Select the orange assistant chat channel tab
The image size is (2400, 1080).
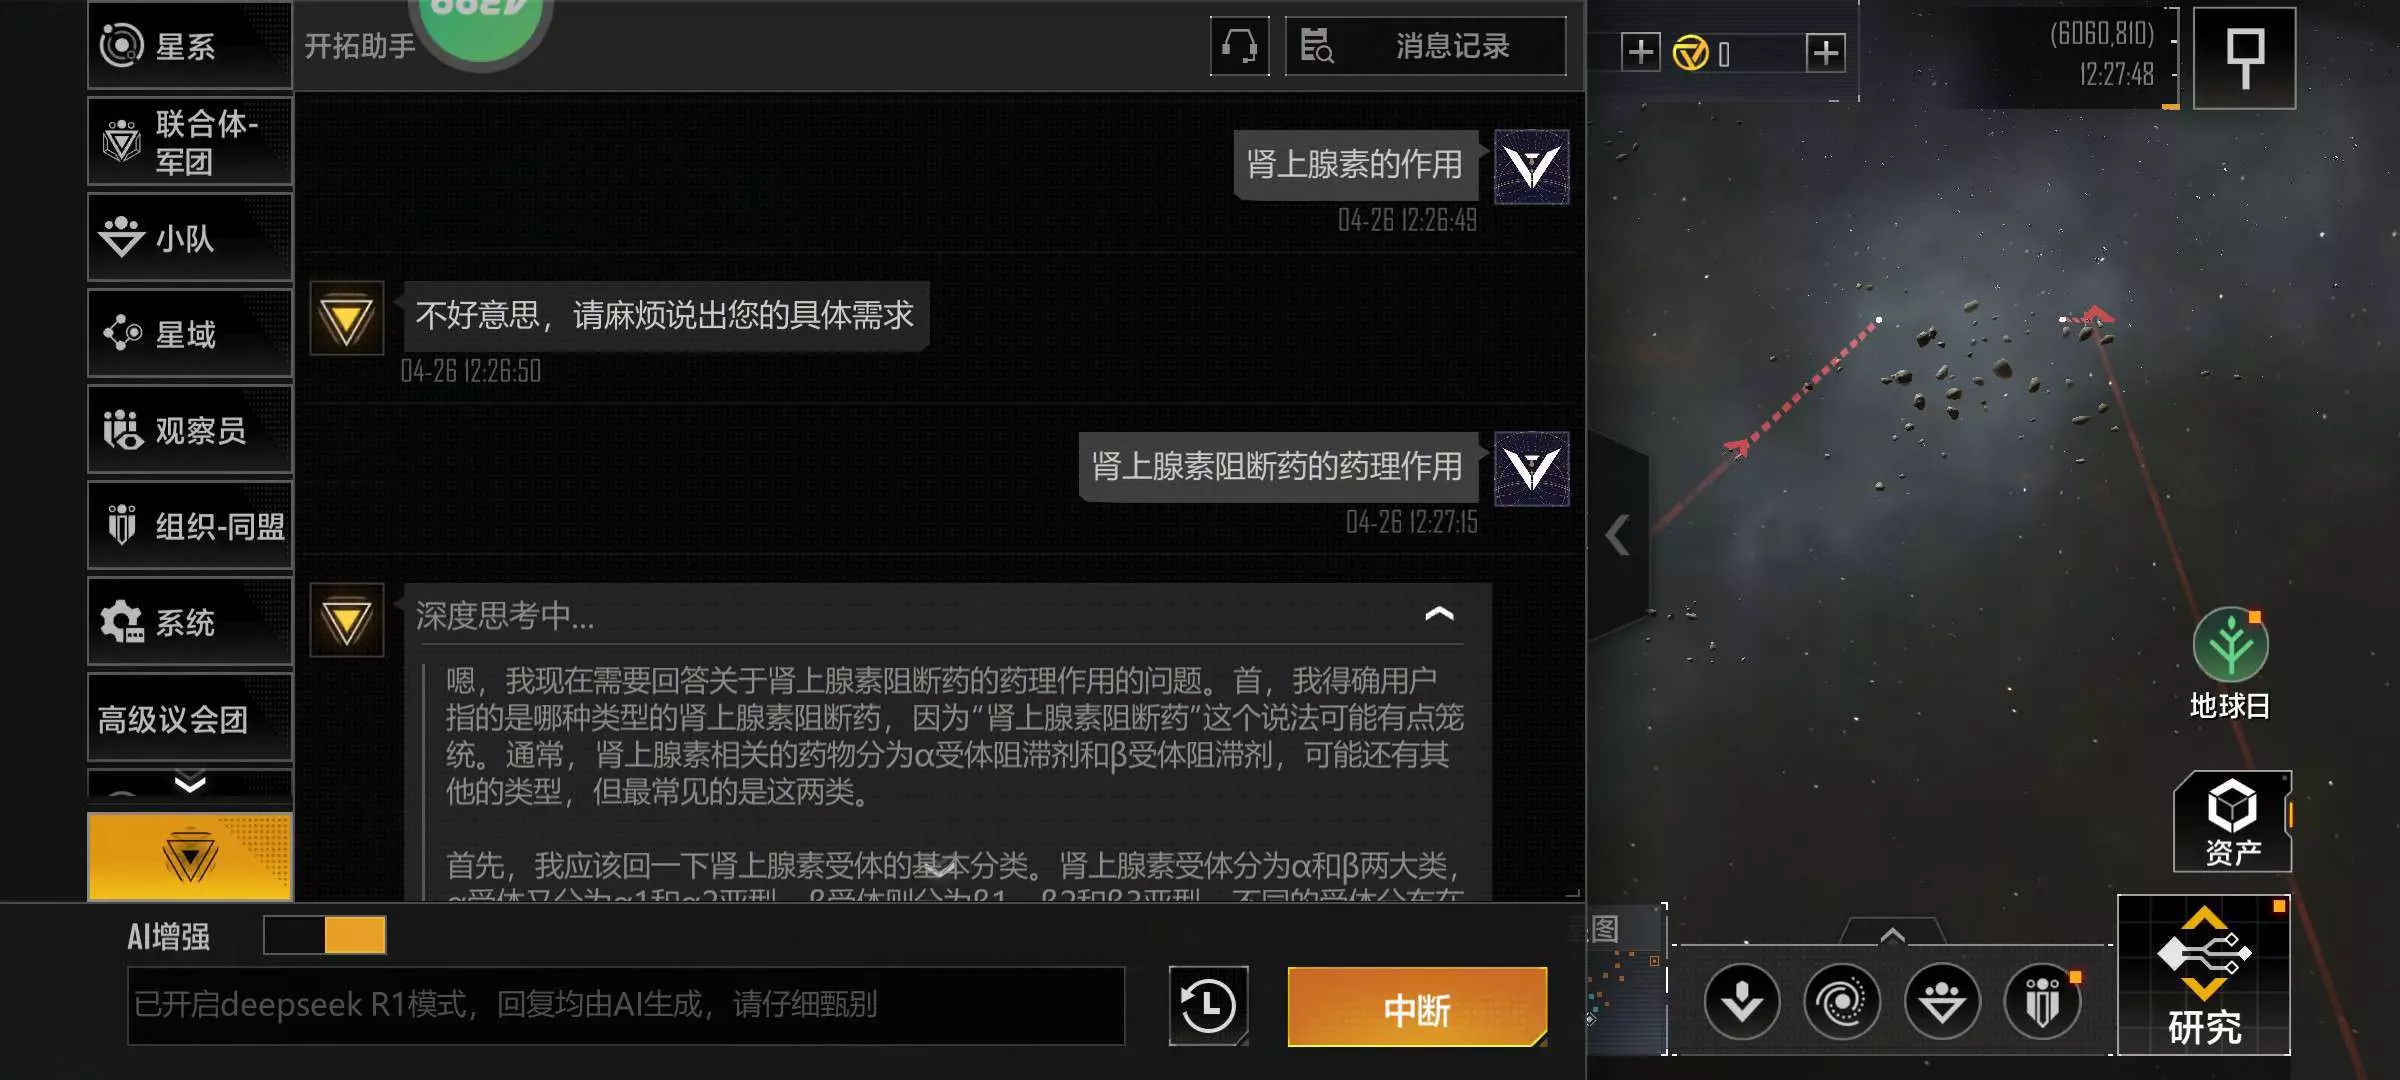point(190,857)
